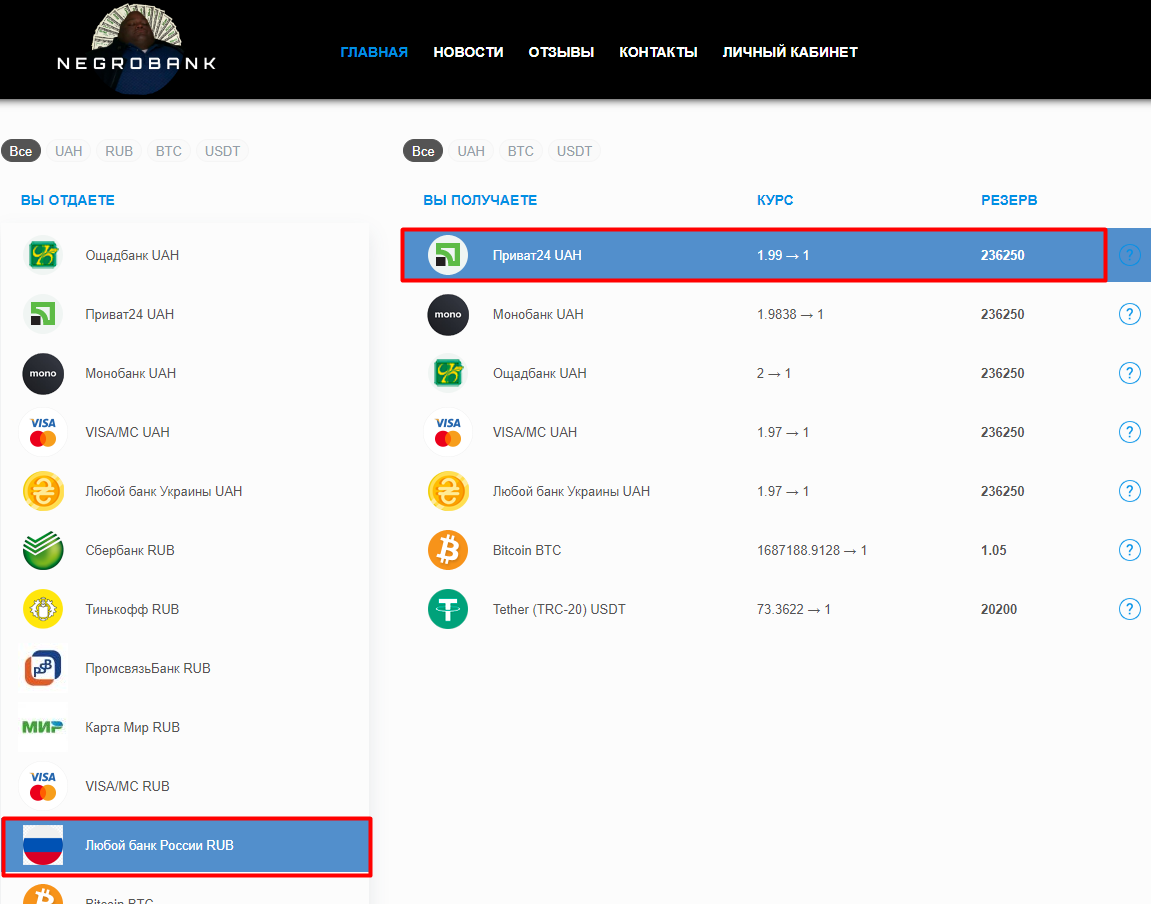Click hryvnia coin icon in receive list
Screen dimensions: 1151x904
448,491
